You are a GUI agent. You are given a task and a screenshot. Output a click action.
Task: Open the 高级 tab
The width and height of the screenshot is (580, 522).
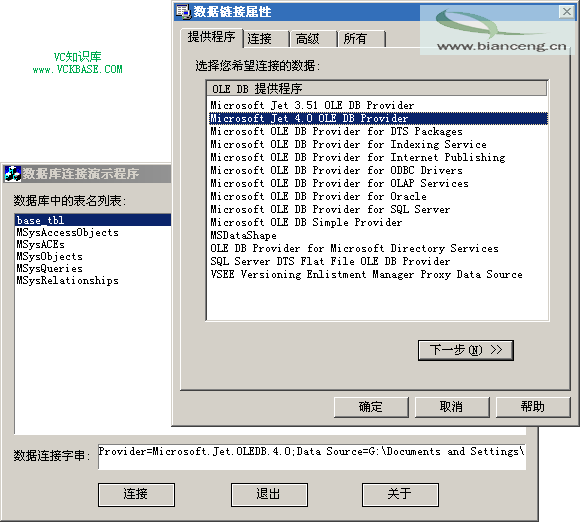[314, 38]
